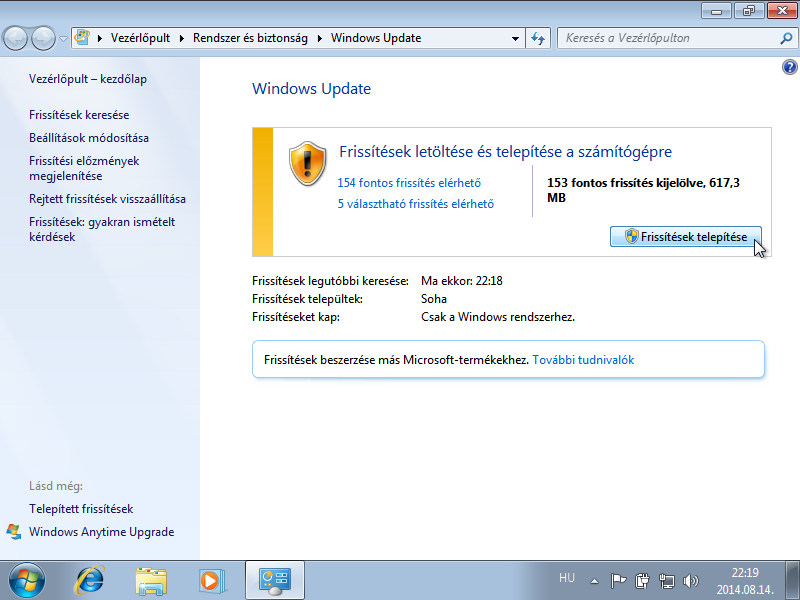Click the orange warning shield icon

click(307, 164)
